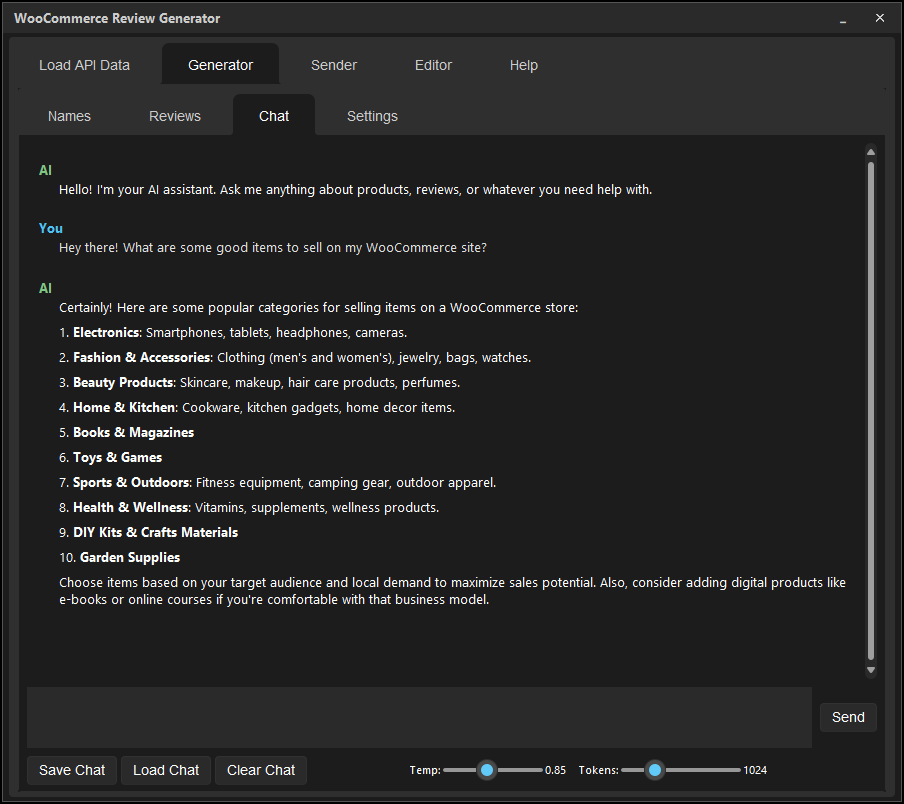904x804 pixels.
Task: Switch to the Names sub-tab
Action: 69,116
